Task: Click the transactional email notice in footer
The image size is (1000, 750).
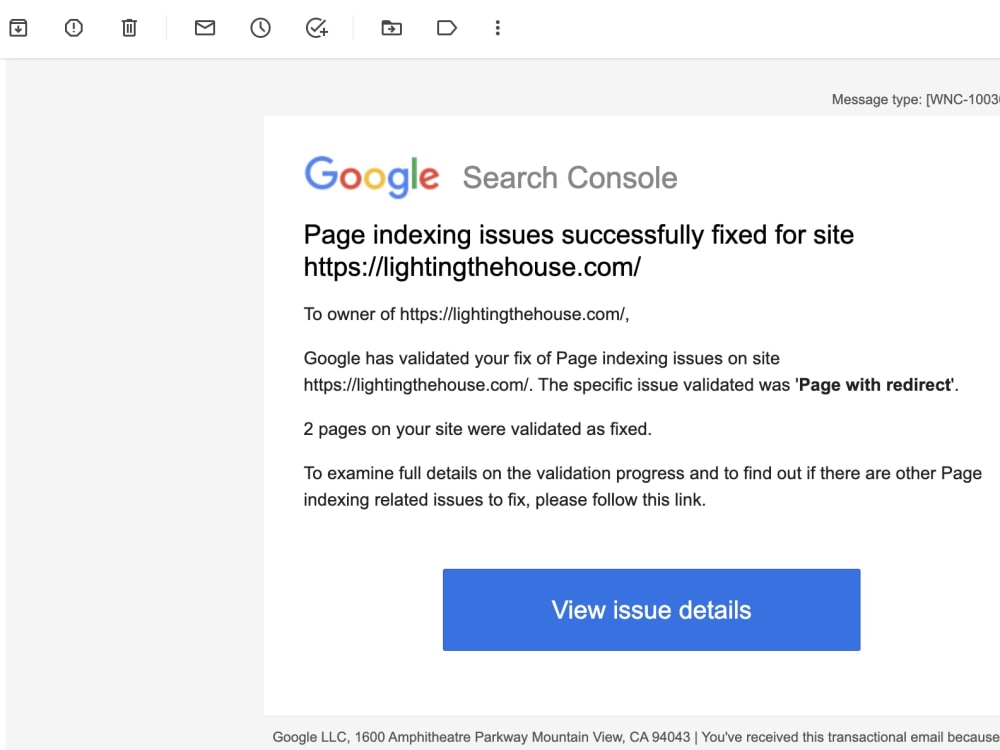Action: (x=850, y=736)
